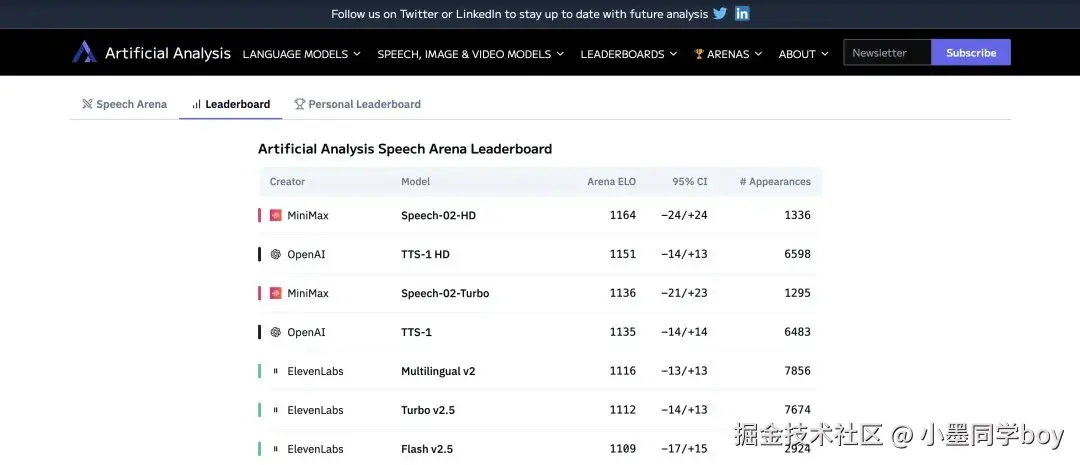Click the Turbo v2.5 model name
Viewport: 1080px width, 465px height.
point(428,410)
